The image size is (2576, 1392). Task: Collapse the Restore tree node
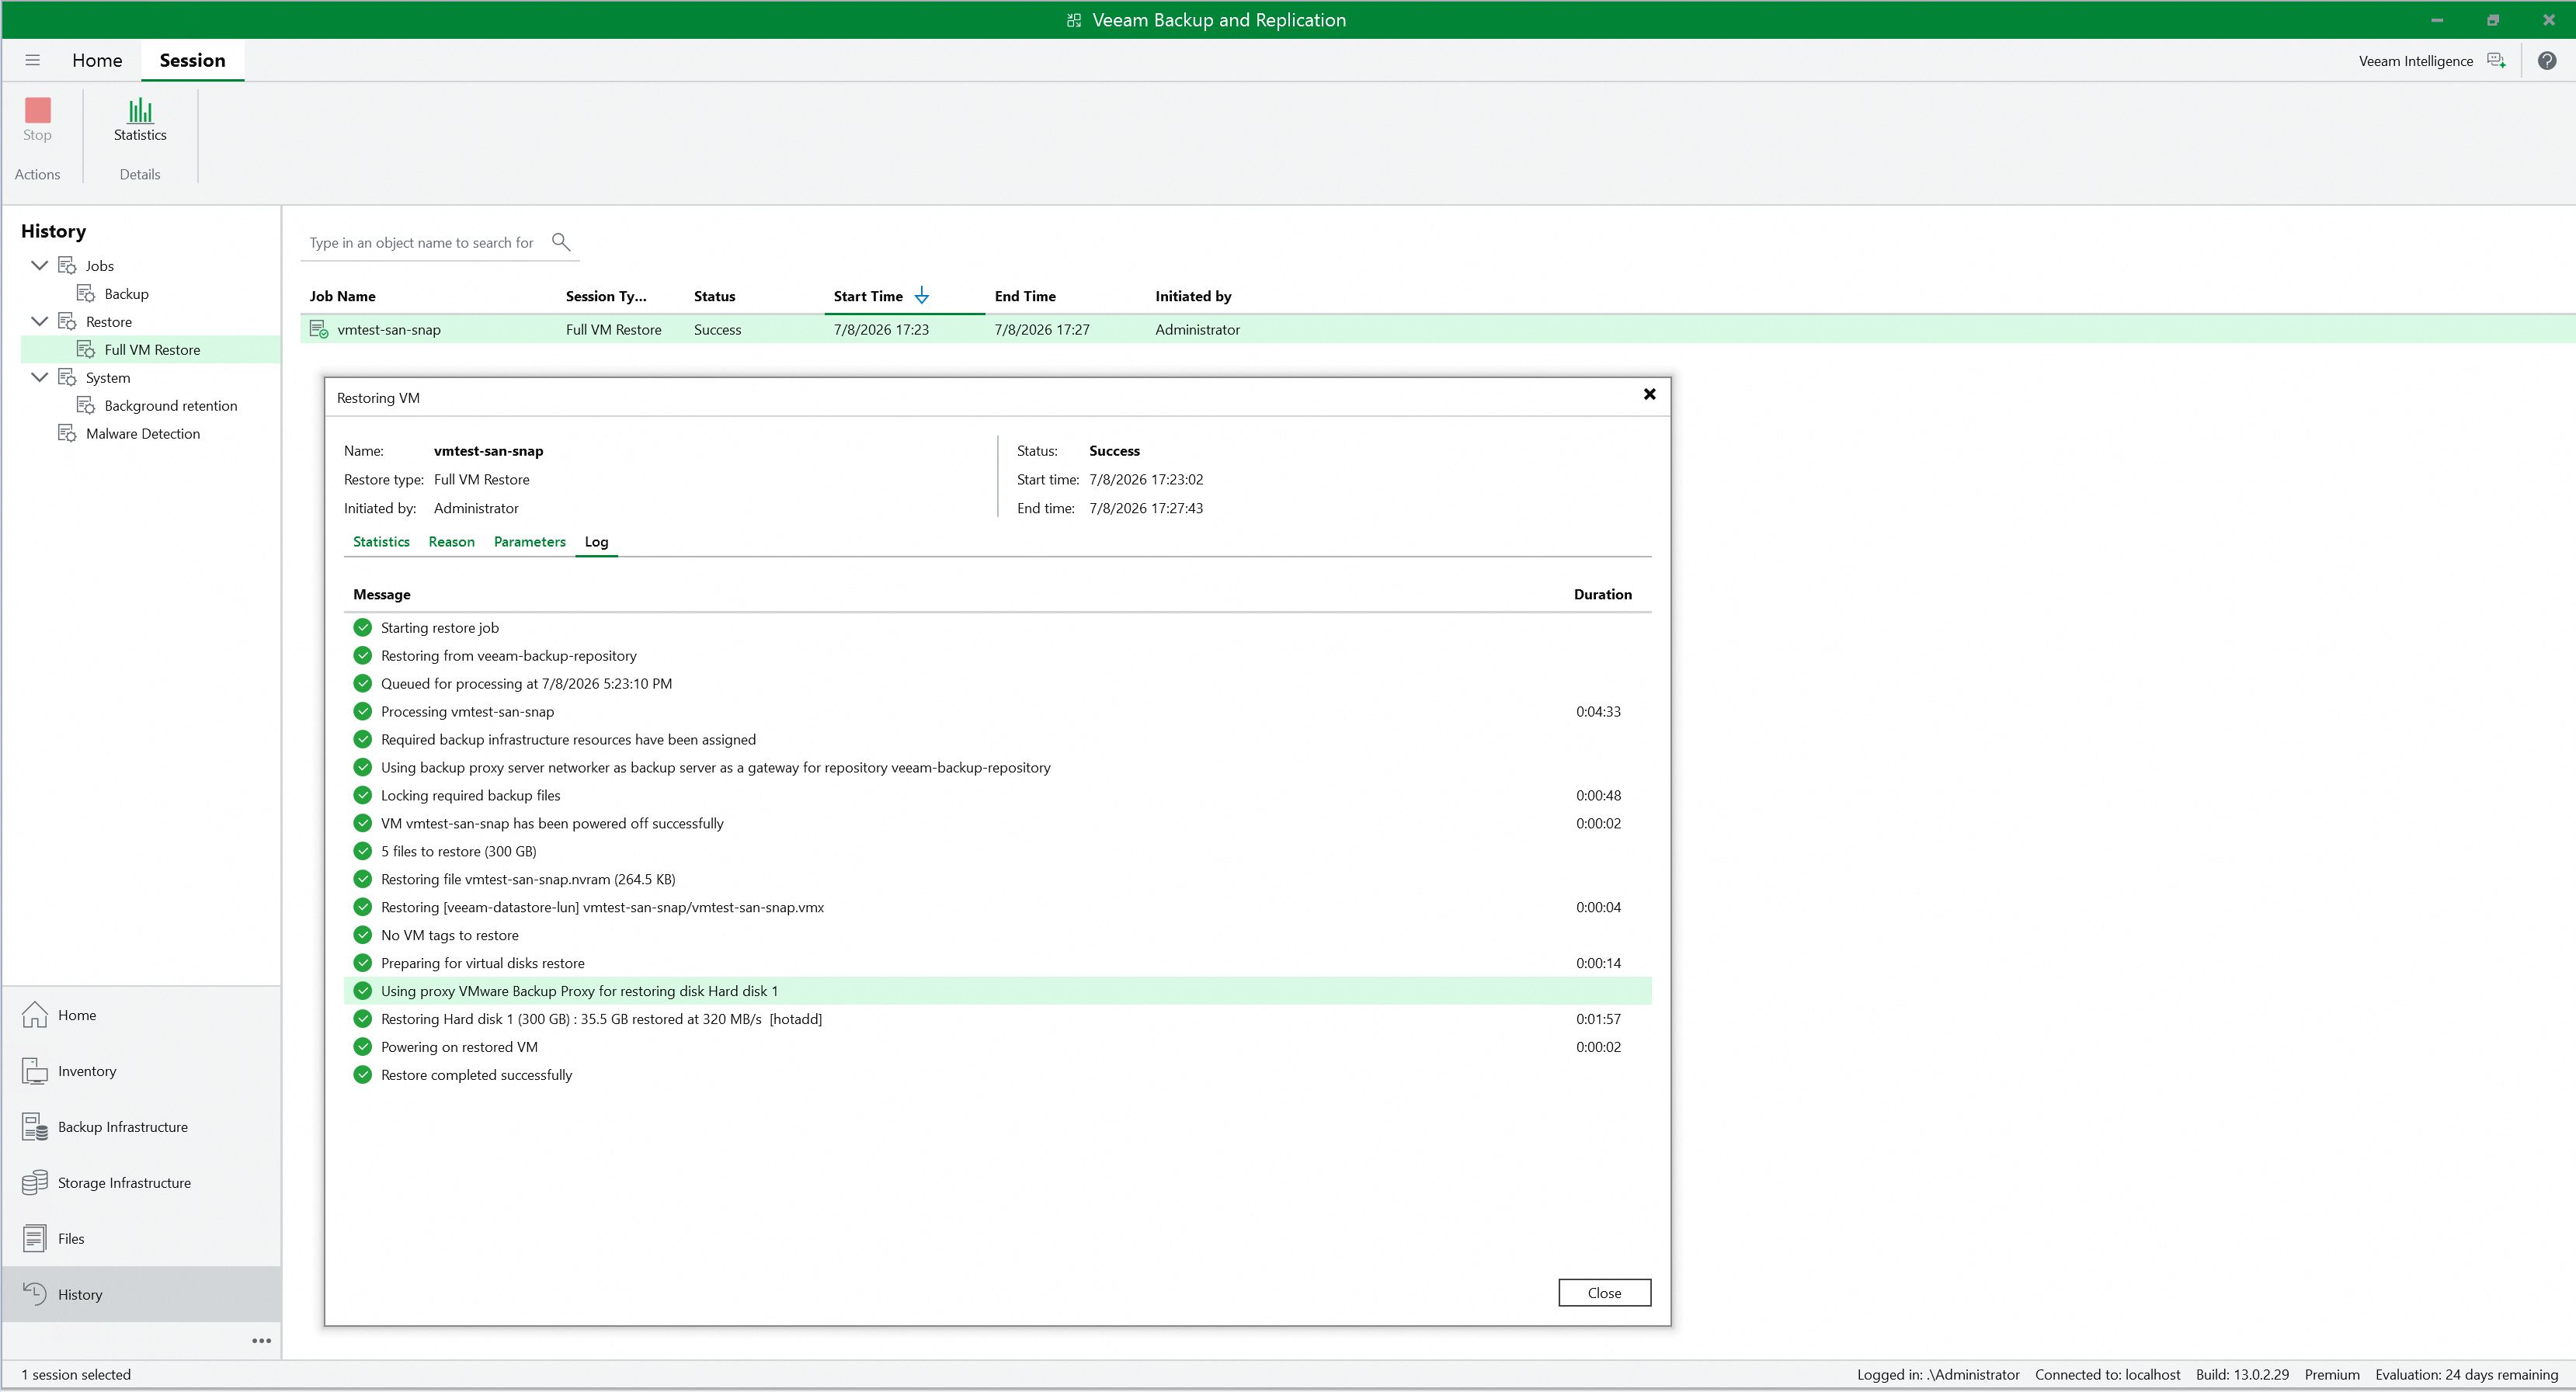point(40,321)
